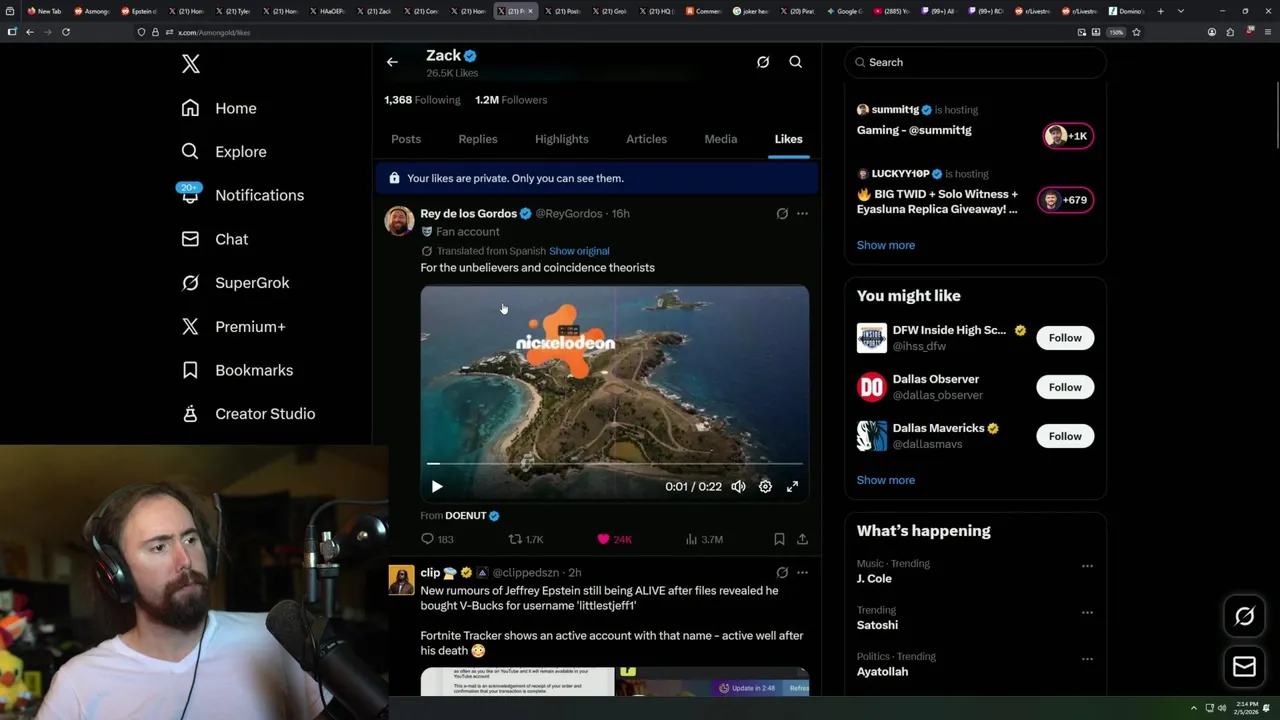Show more suggested accounts

(x=886, y=480)
